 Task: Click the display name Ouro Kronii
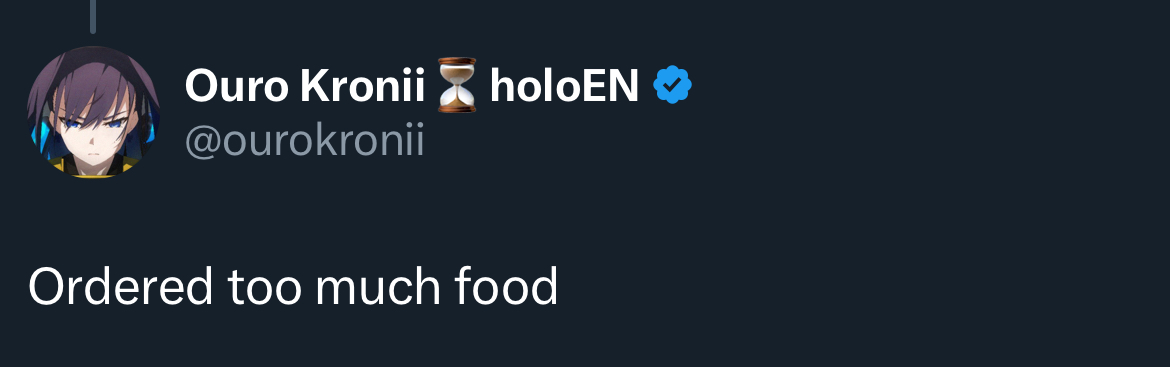(x=305, y=87)
